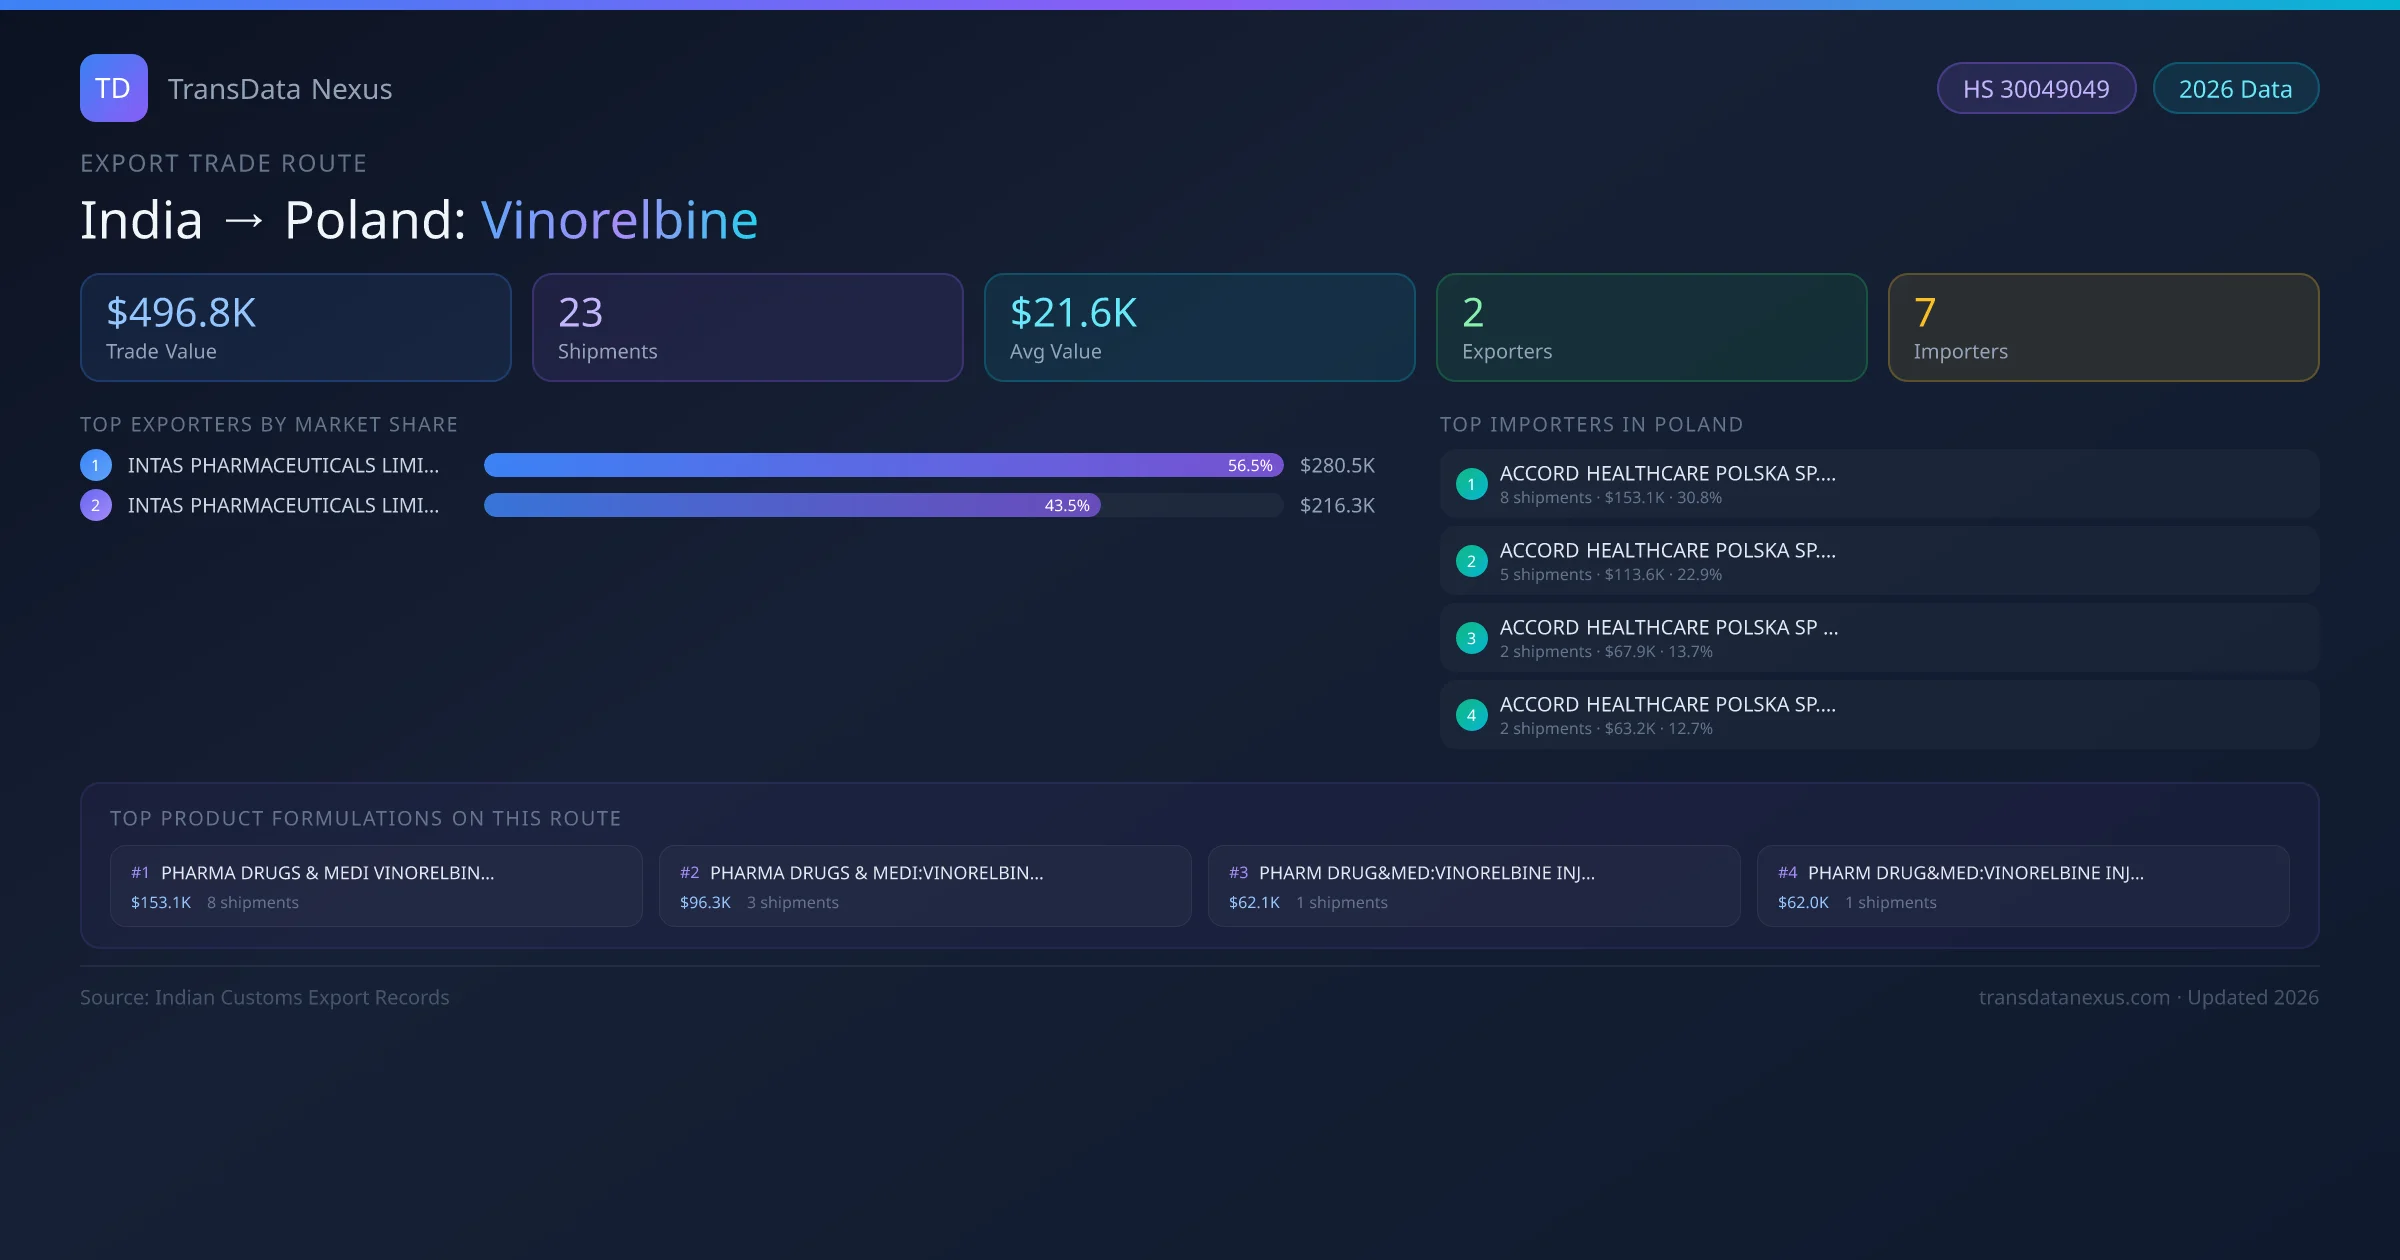Select importer row with 5 shipments $113.6K

tap(1878, 561)
